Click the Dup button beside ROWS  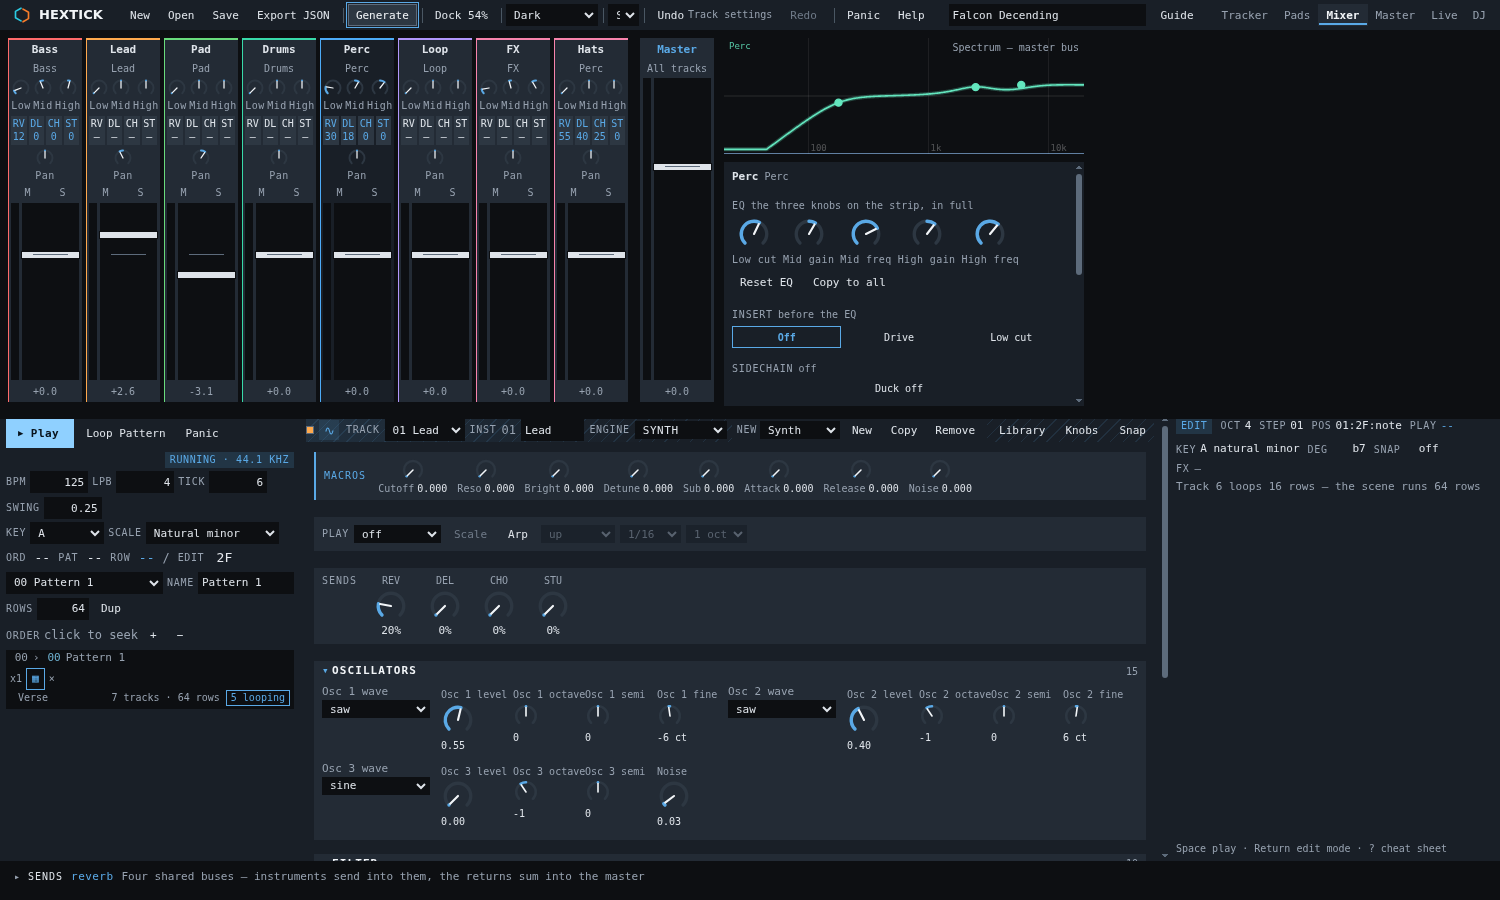111,608
